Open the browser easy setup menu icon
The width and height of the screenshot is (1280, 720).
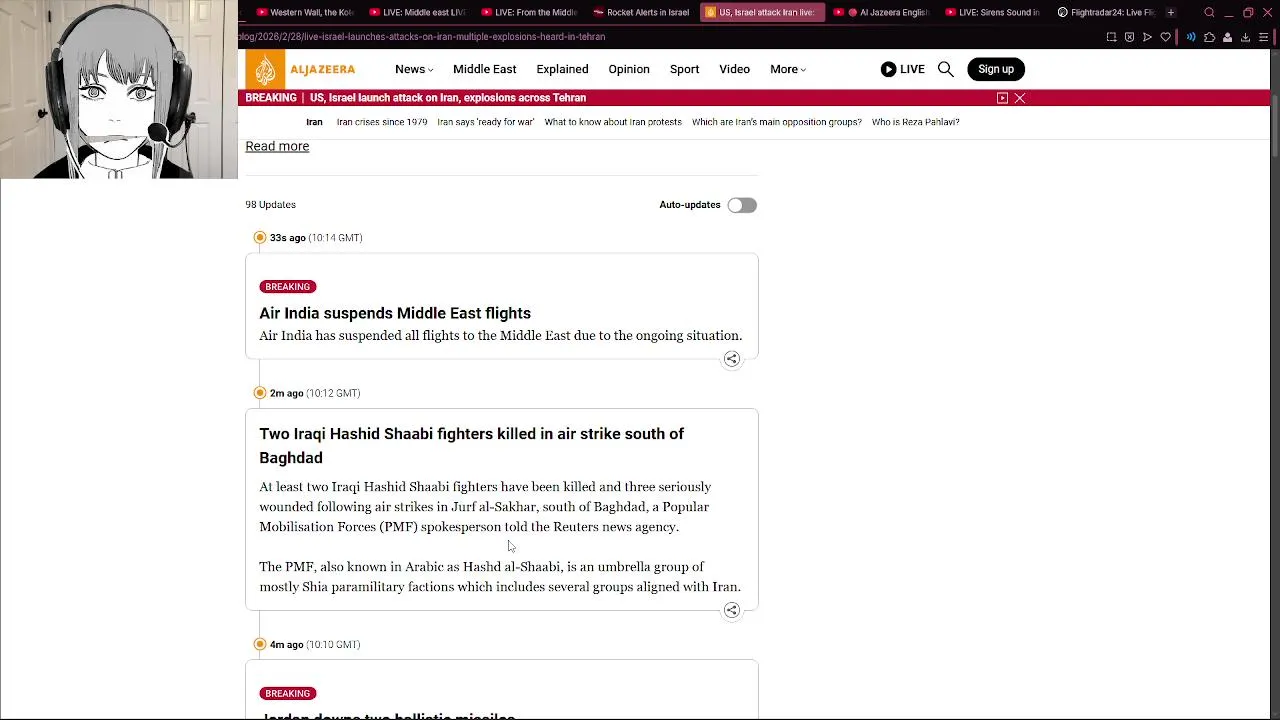tap(1263, 37)
